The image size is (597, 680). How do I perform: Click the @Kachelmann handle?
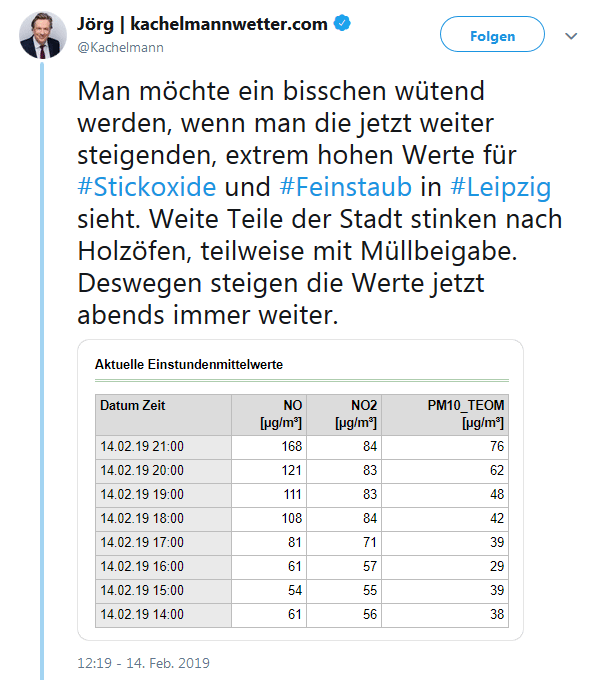[x=121, y=47]
